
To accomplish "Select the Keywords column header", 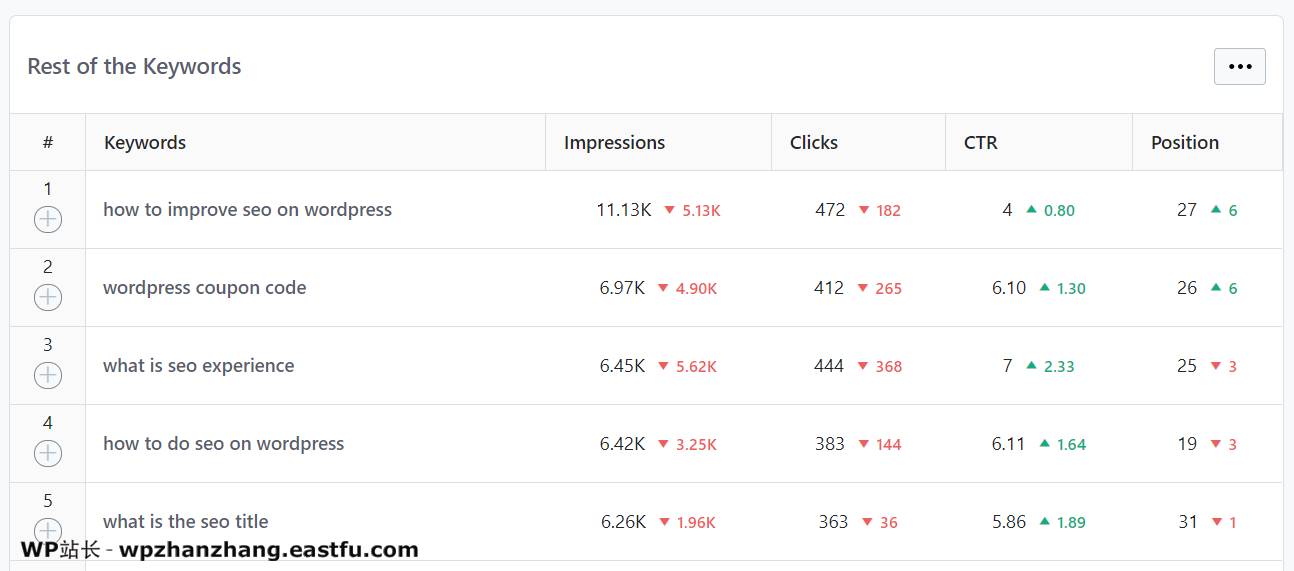I will coord(145,142).
